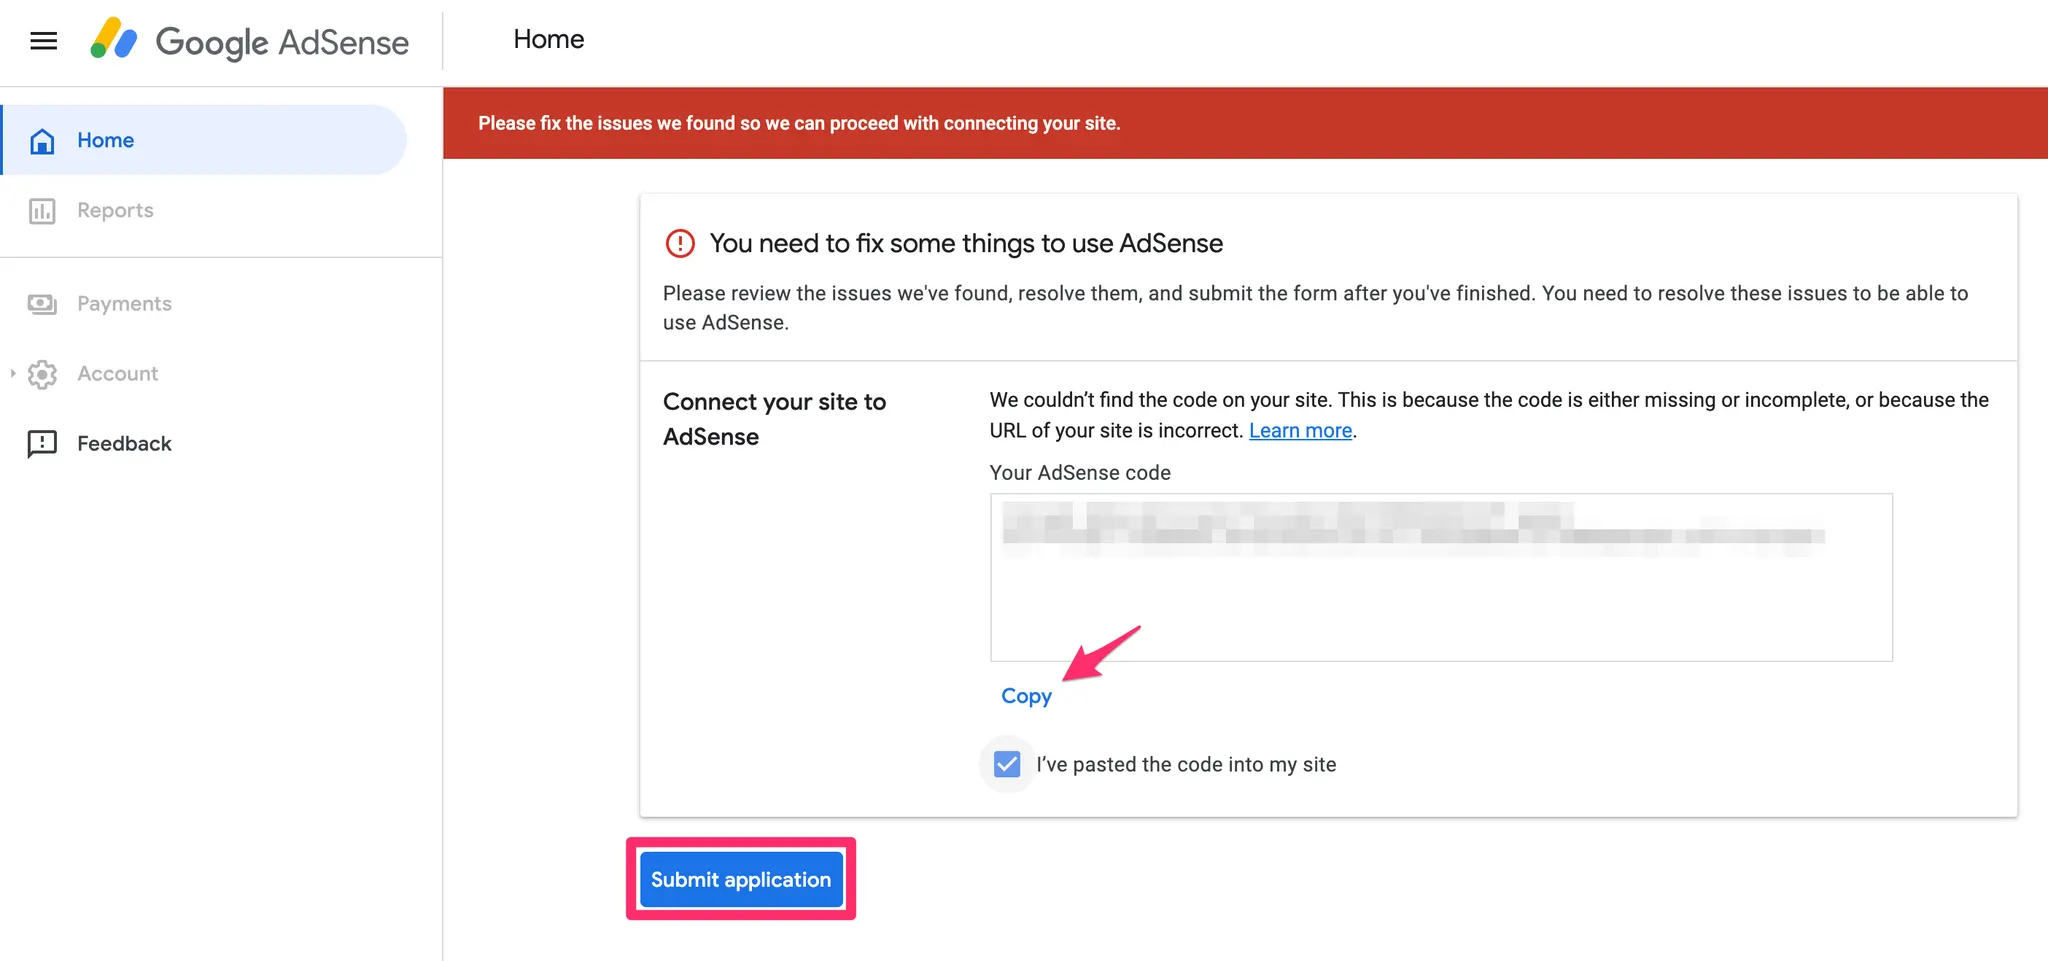Click the Google AdSense logo
Screen dimensions: 2048x961
tap(250, 41)
